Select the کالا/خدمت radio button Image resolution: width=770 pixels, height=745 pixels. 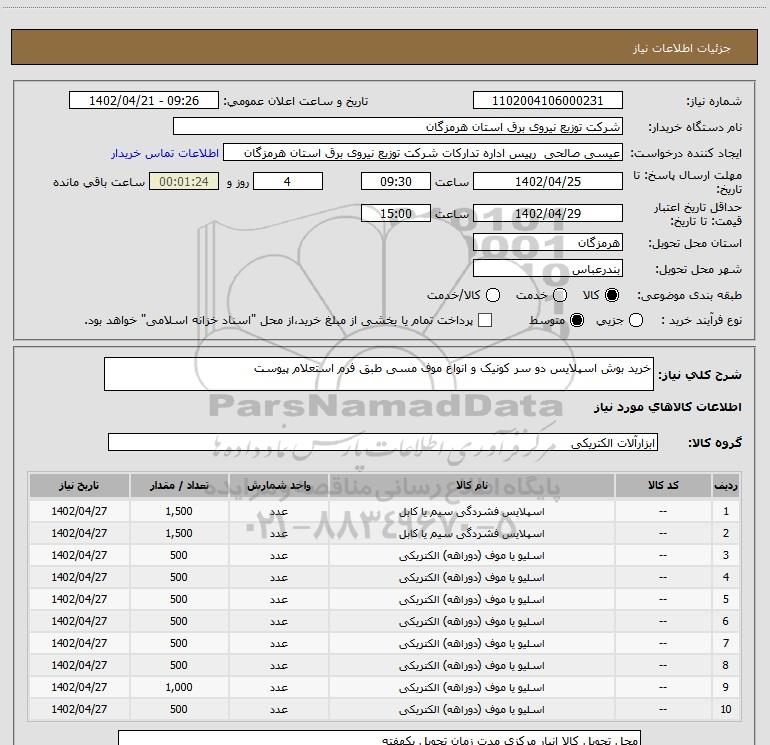(x=493, y=295)
